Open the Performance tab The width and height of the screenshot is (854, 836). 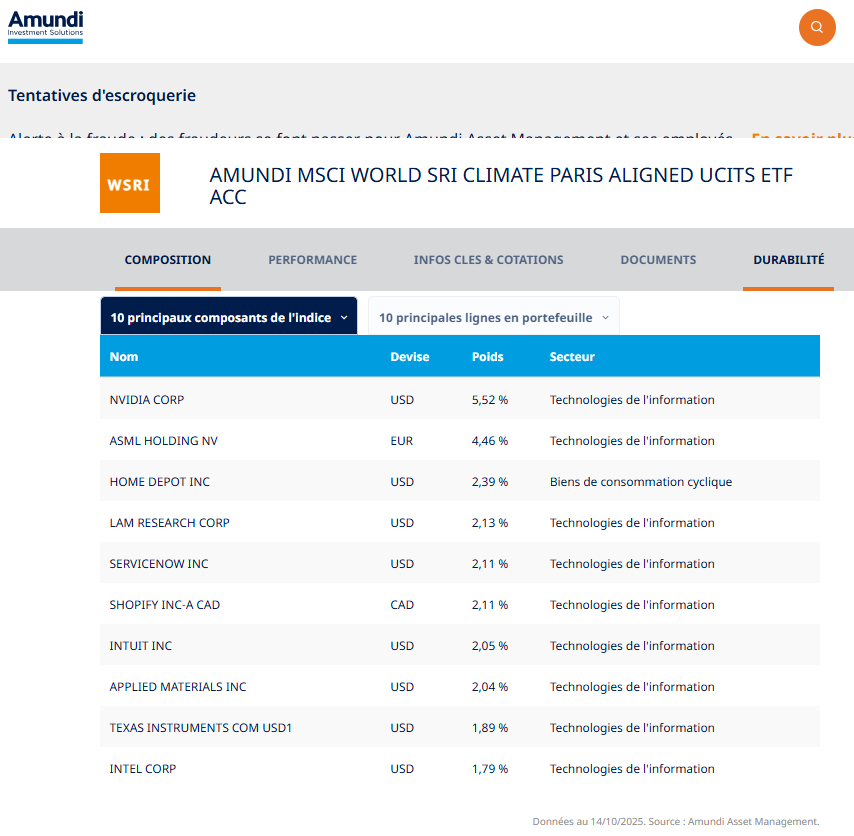click(312, 260)
